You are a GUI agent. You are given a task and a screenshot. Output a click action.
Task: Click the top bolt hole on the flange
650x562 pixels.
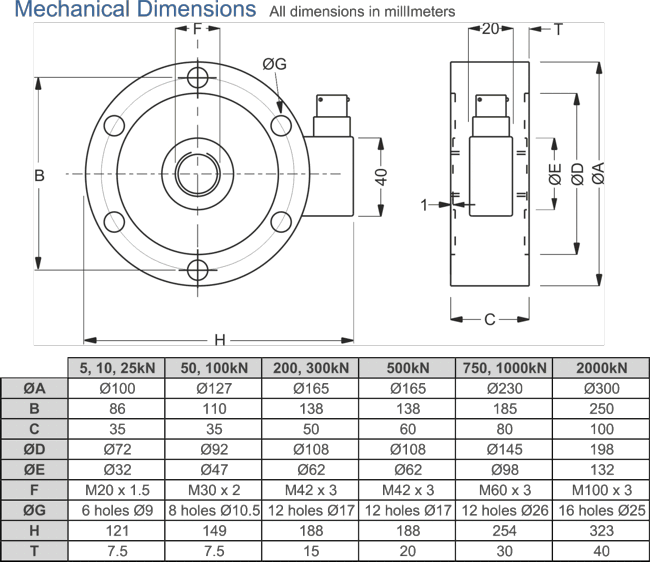click(x=198, y=78)
